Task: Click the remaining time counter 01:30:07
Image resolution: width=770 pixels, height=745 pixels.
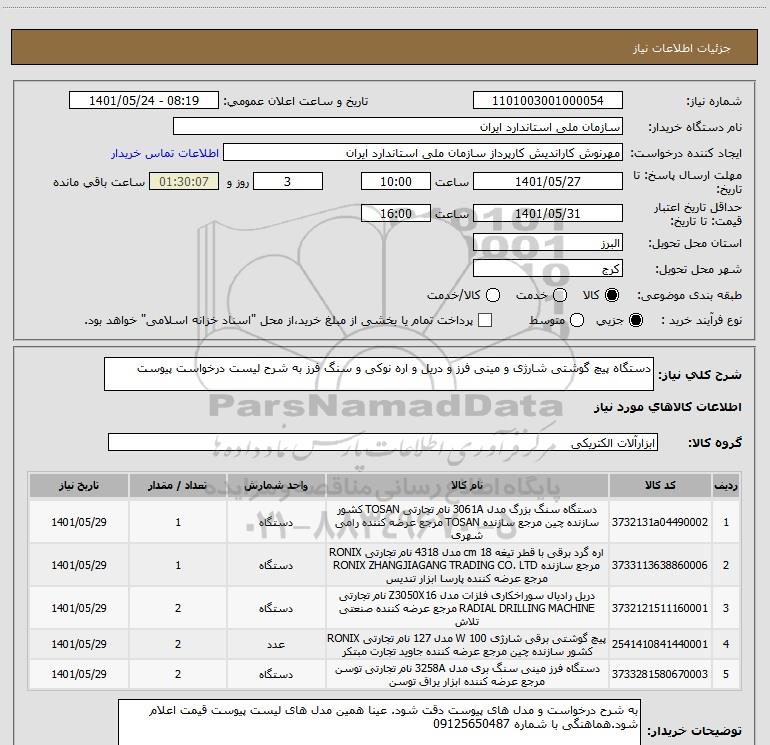Action: [184, 181]
